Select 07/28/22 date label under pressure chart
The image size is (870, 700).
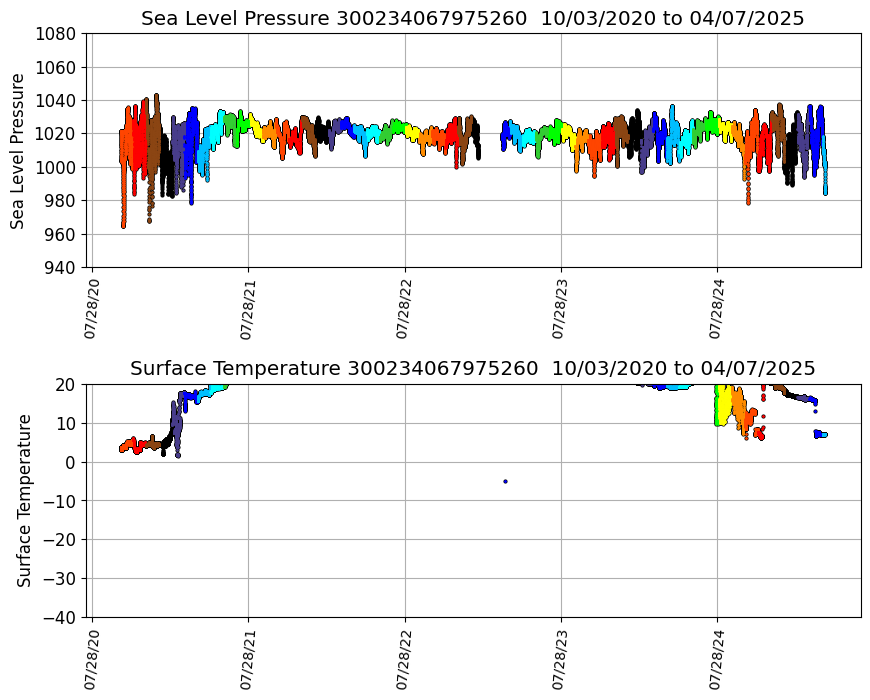(404, 308)
